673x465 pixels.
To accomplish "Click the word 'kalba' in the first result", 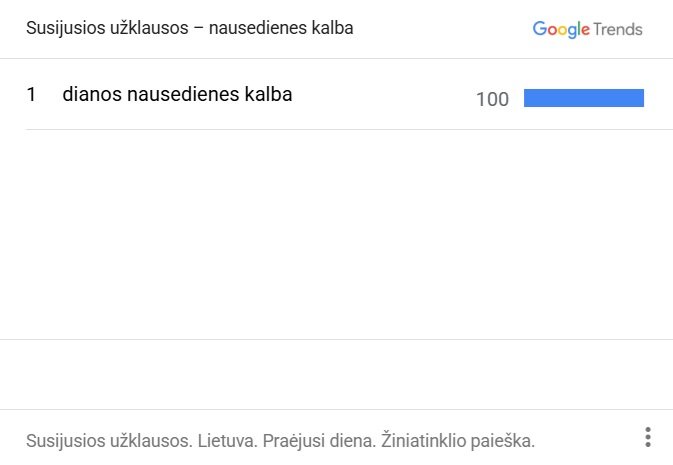I will pyautogui.click(x=268, y=94).
